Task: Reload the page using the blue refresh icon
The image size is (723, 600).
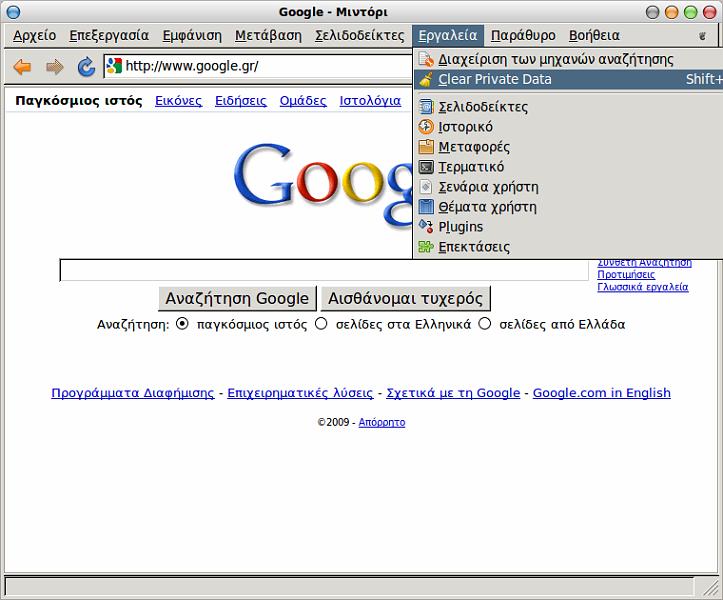Action: pyautogui.click(x=86, y=67)
